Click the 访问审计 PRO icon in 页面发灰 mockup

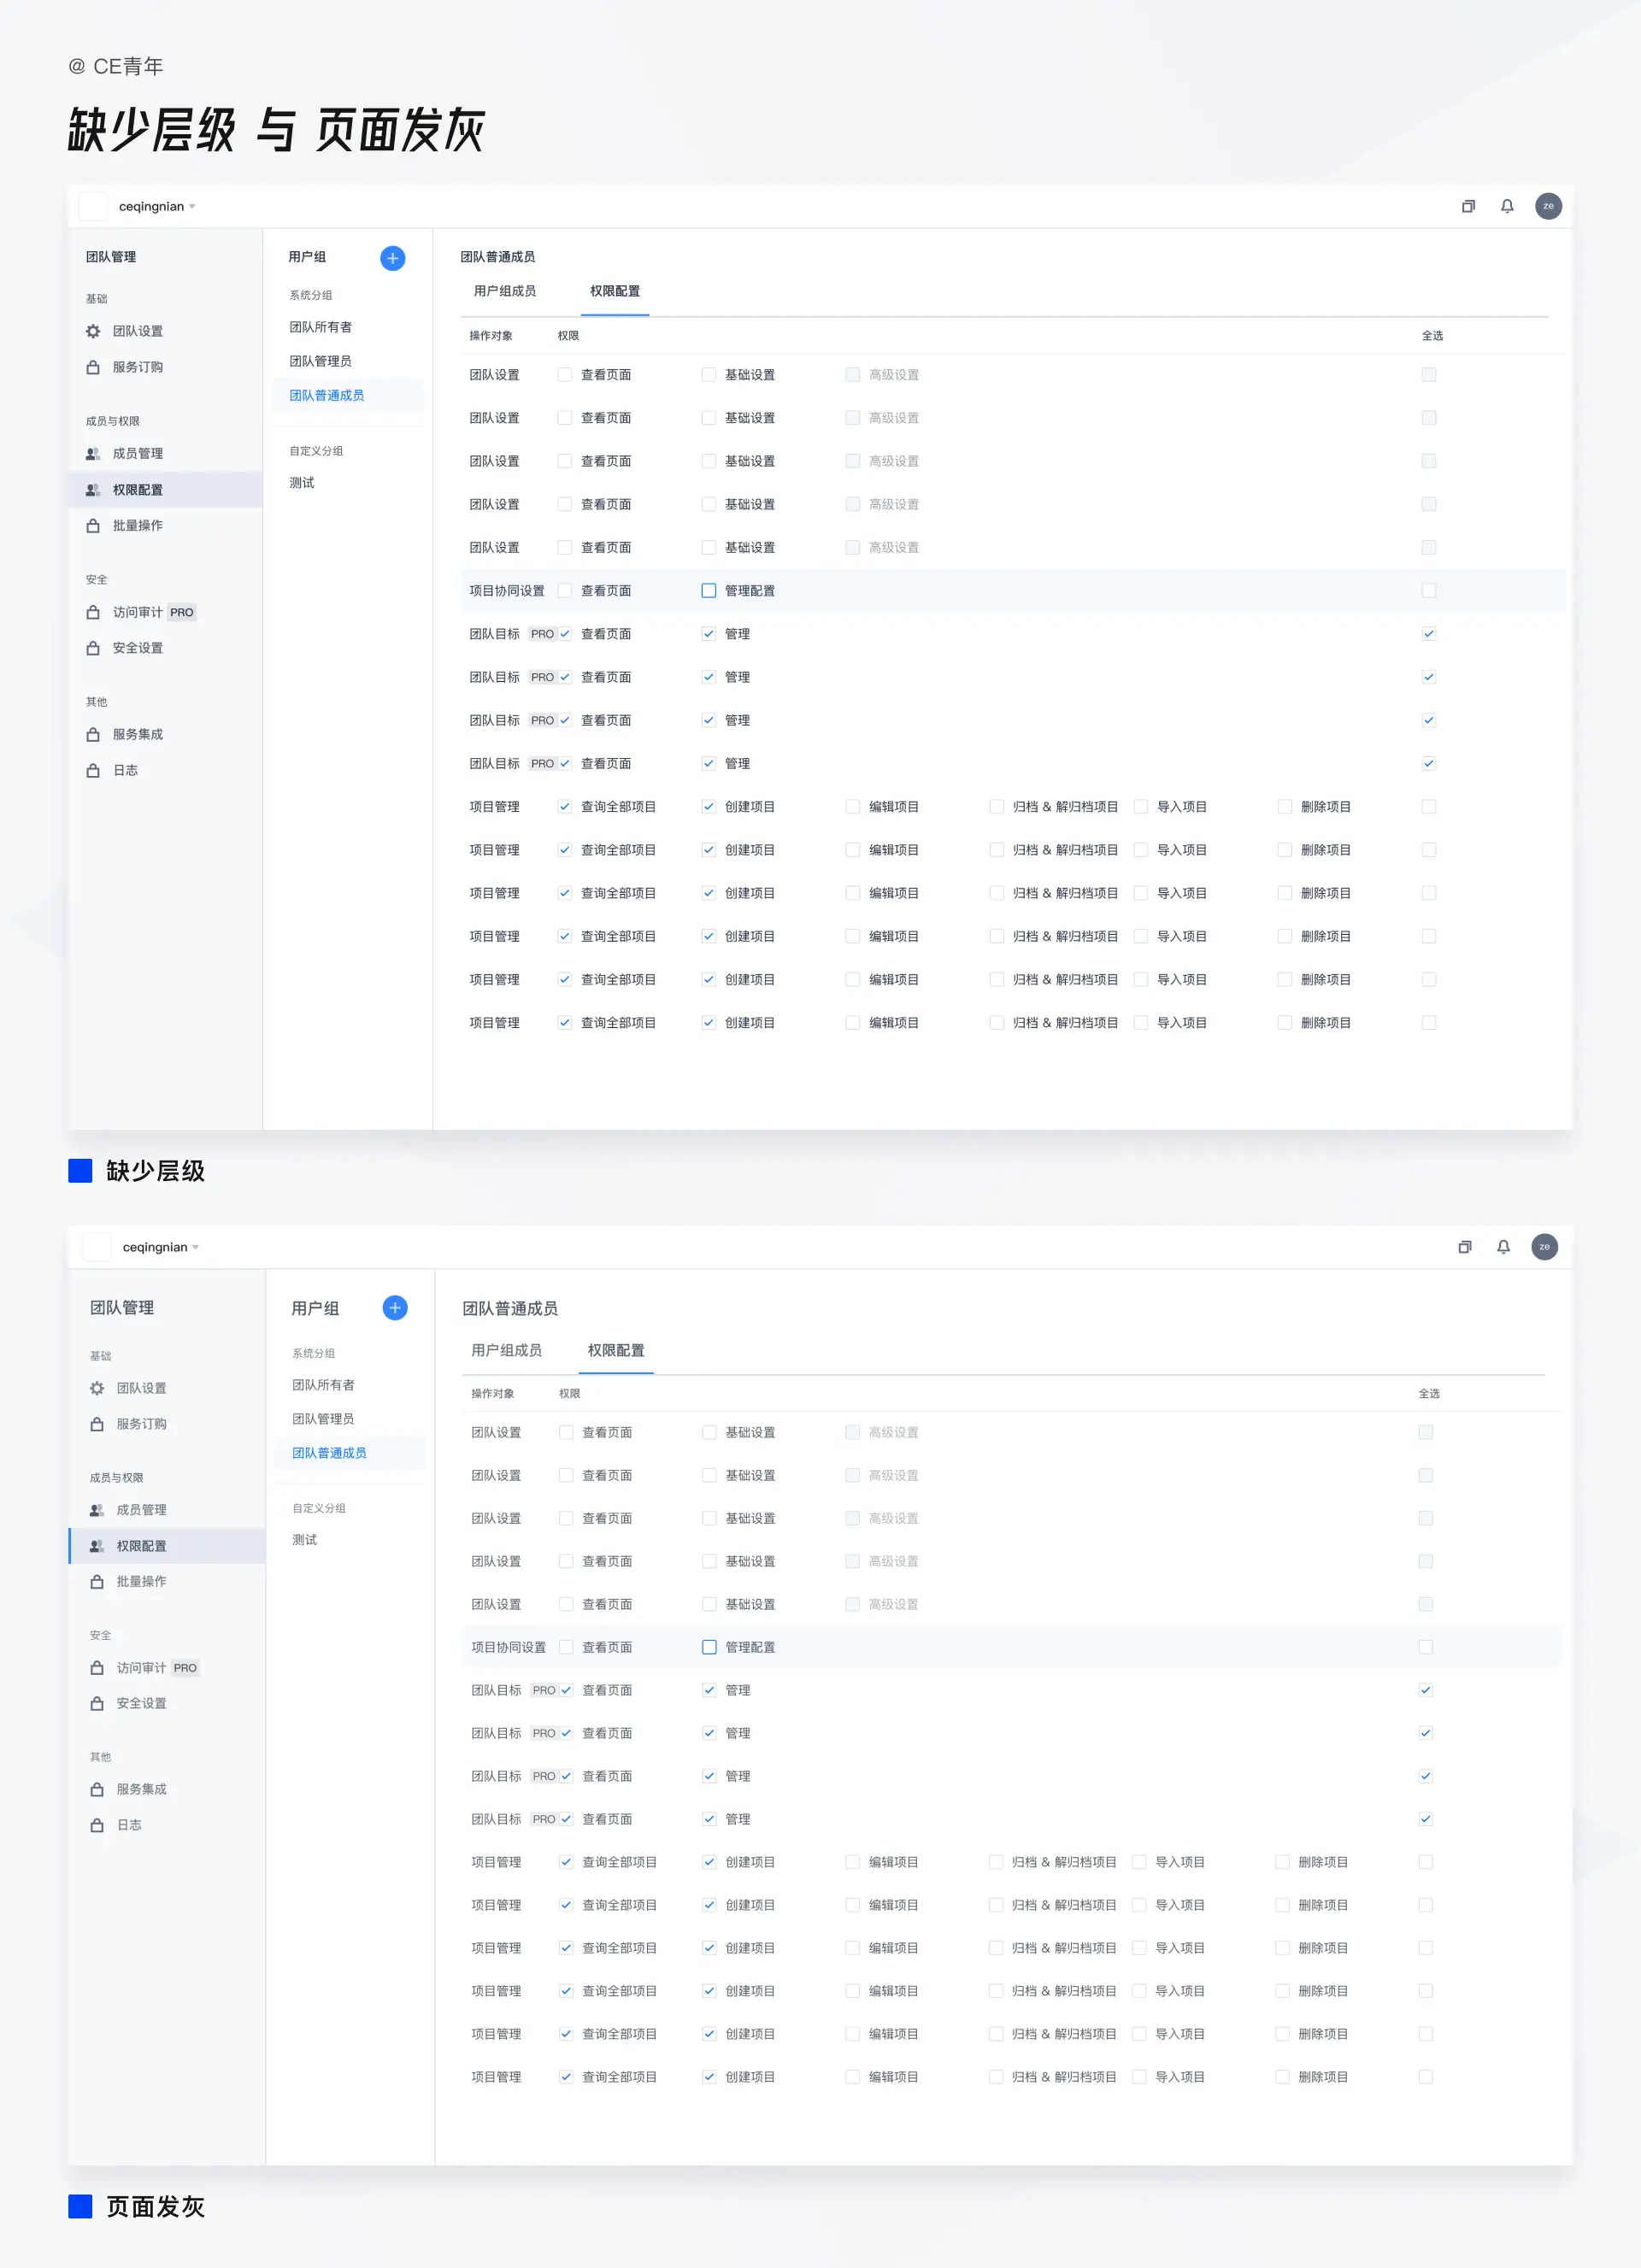click(x=97, y=1668)
